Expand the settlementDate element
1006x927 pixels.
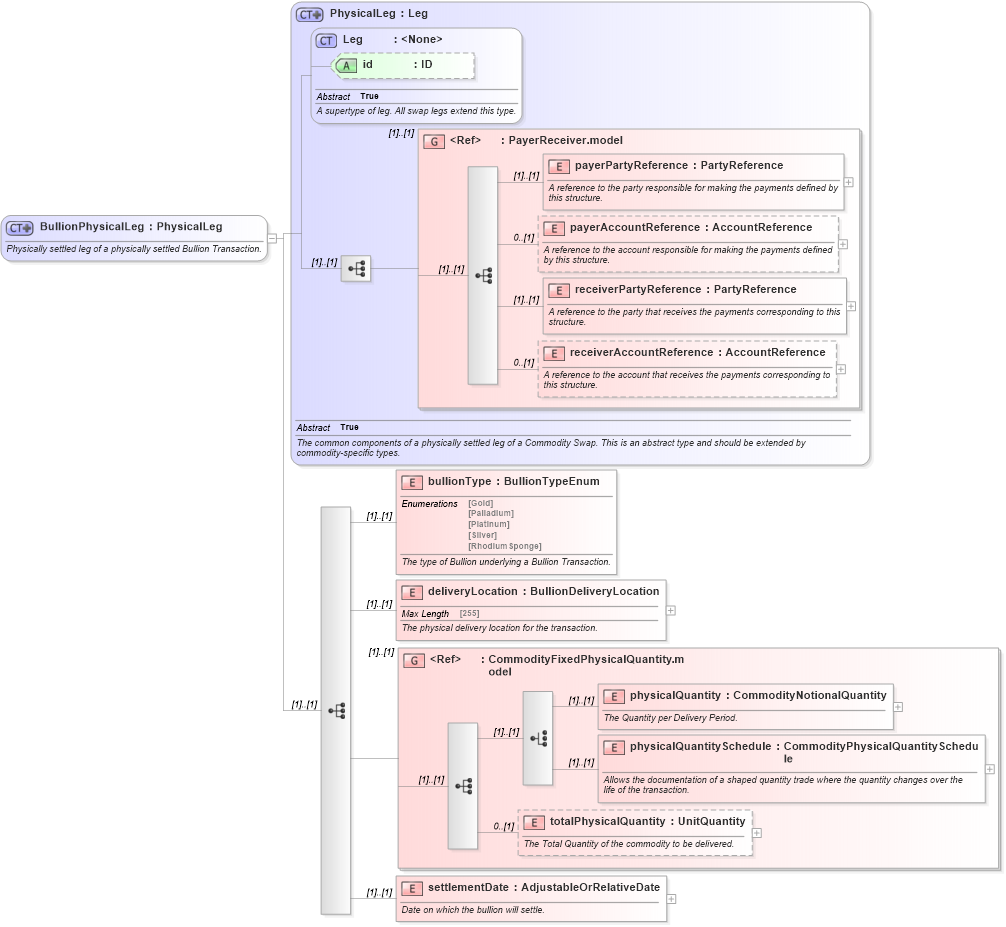pyautogui.click(x=671, y=899)
